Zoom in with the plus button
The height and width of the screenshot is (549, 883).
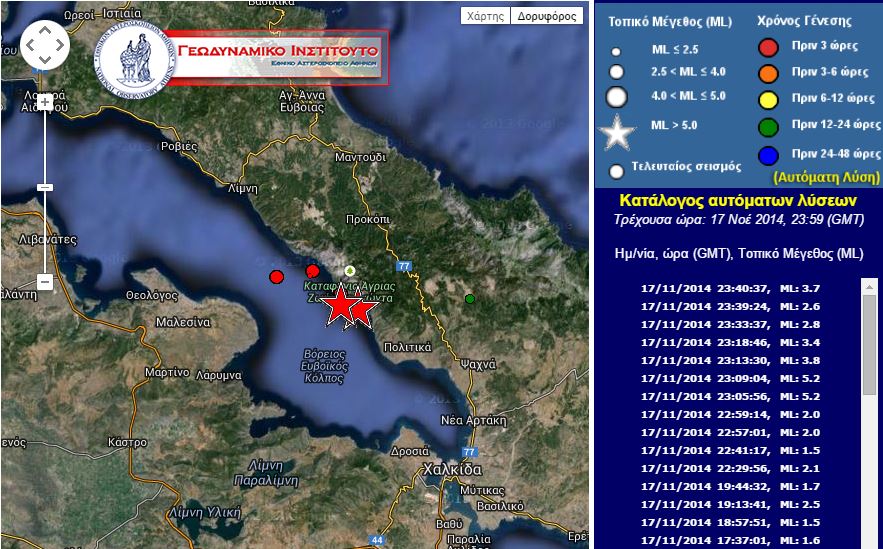tap(45, 101)
